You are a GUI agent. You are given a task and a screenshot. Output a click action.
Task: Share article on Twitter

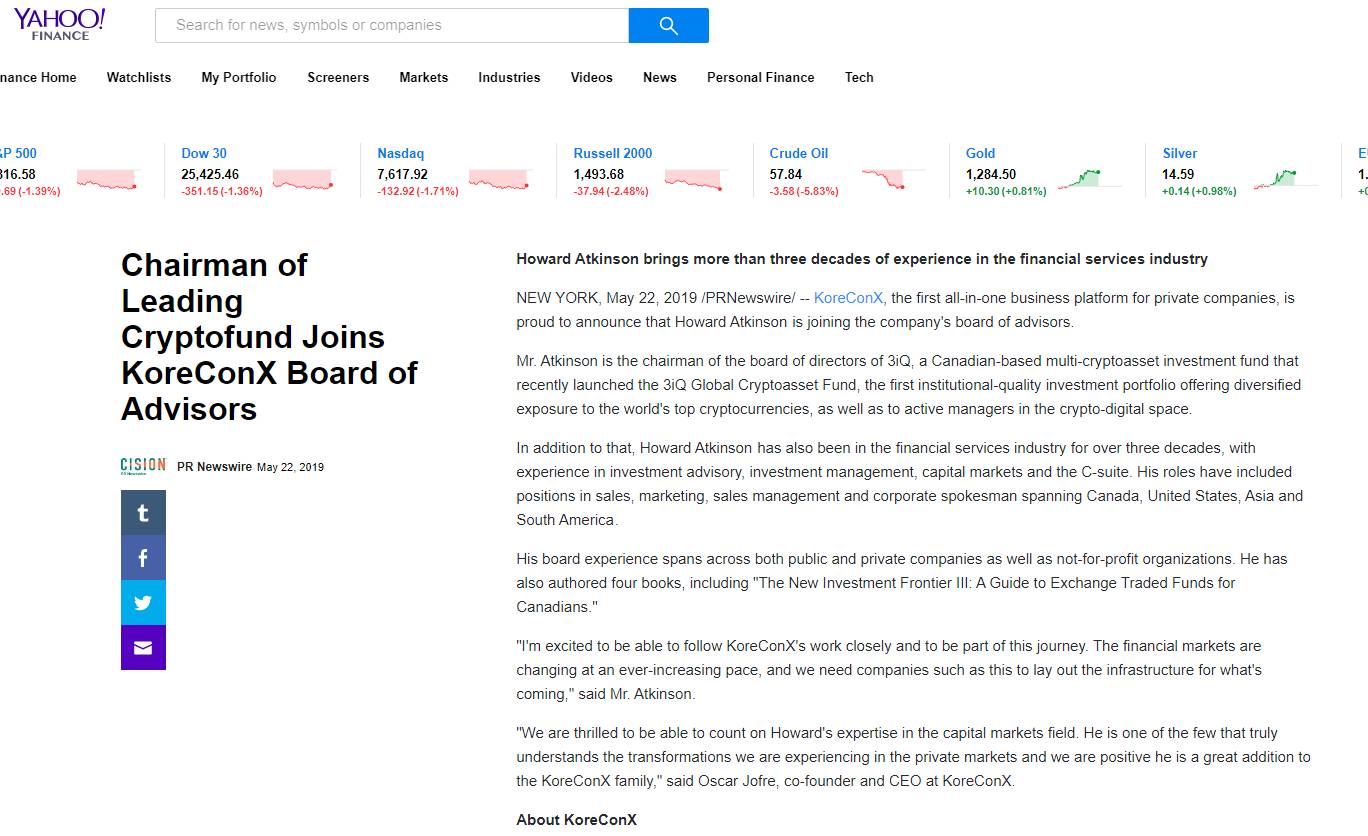[x=143, y=603]
